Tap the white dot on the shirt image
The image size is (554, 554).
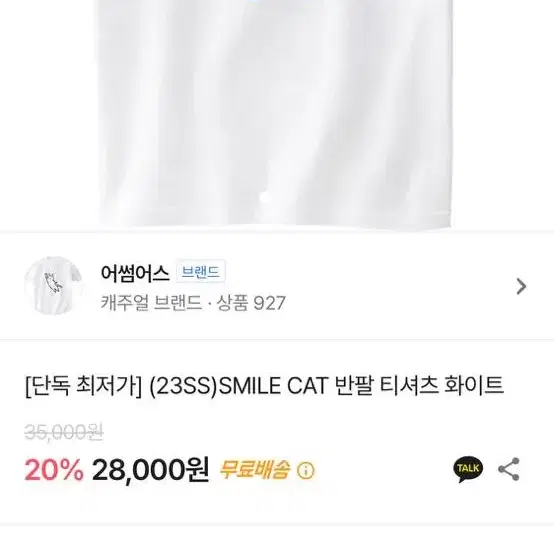pos(263,198)
